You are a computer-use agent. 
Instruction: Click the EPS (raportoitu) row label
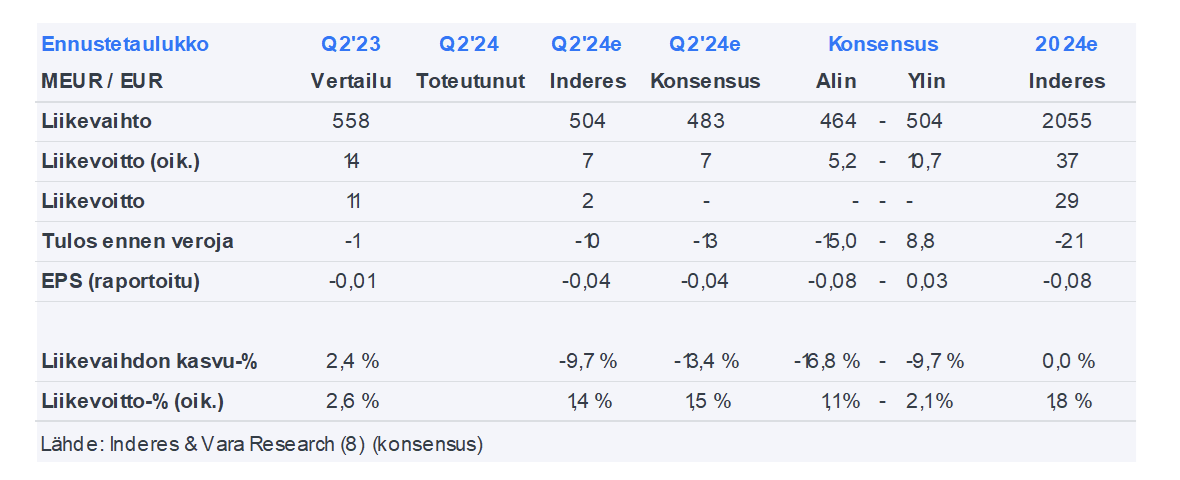[x=121, y=281]
